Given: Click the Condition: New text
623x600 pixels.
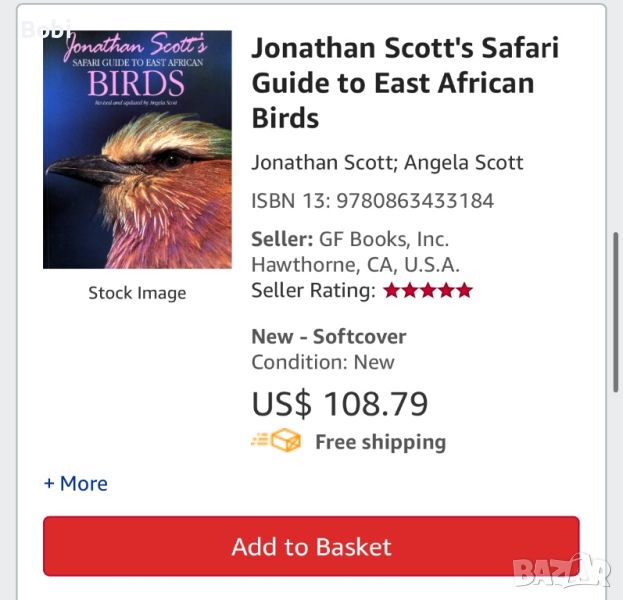Looking at the screenshot, I should [323, 362].
